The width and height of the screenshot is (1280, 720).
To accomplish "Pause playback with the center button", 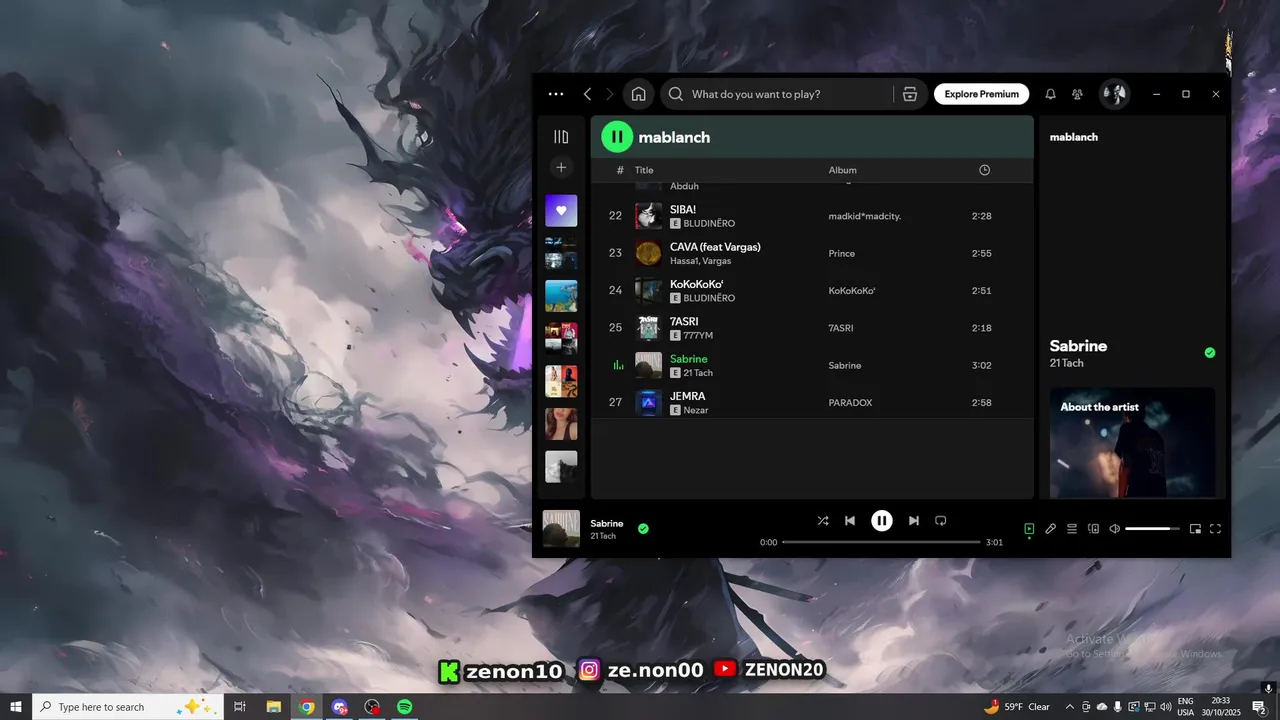I will tap(881, 521).
